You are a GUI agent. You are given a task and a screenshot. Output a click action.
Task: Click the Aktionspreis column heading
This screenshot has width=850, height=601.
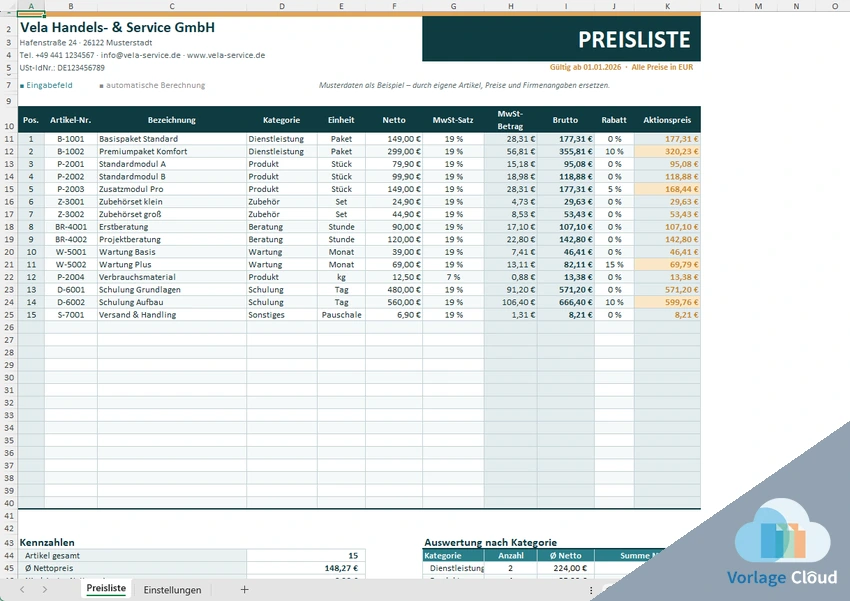[x=667, y=120]
